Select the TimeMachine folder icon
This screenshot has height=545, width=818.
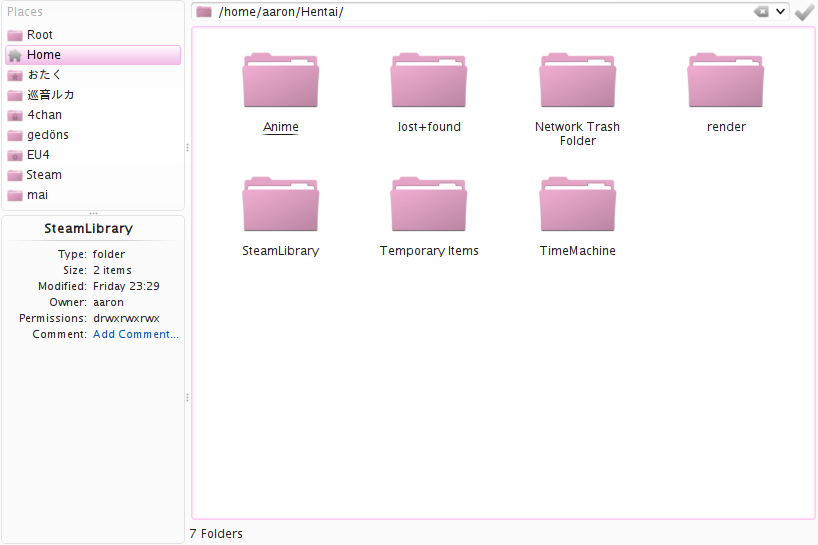point(578,204)
